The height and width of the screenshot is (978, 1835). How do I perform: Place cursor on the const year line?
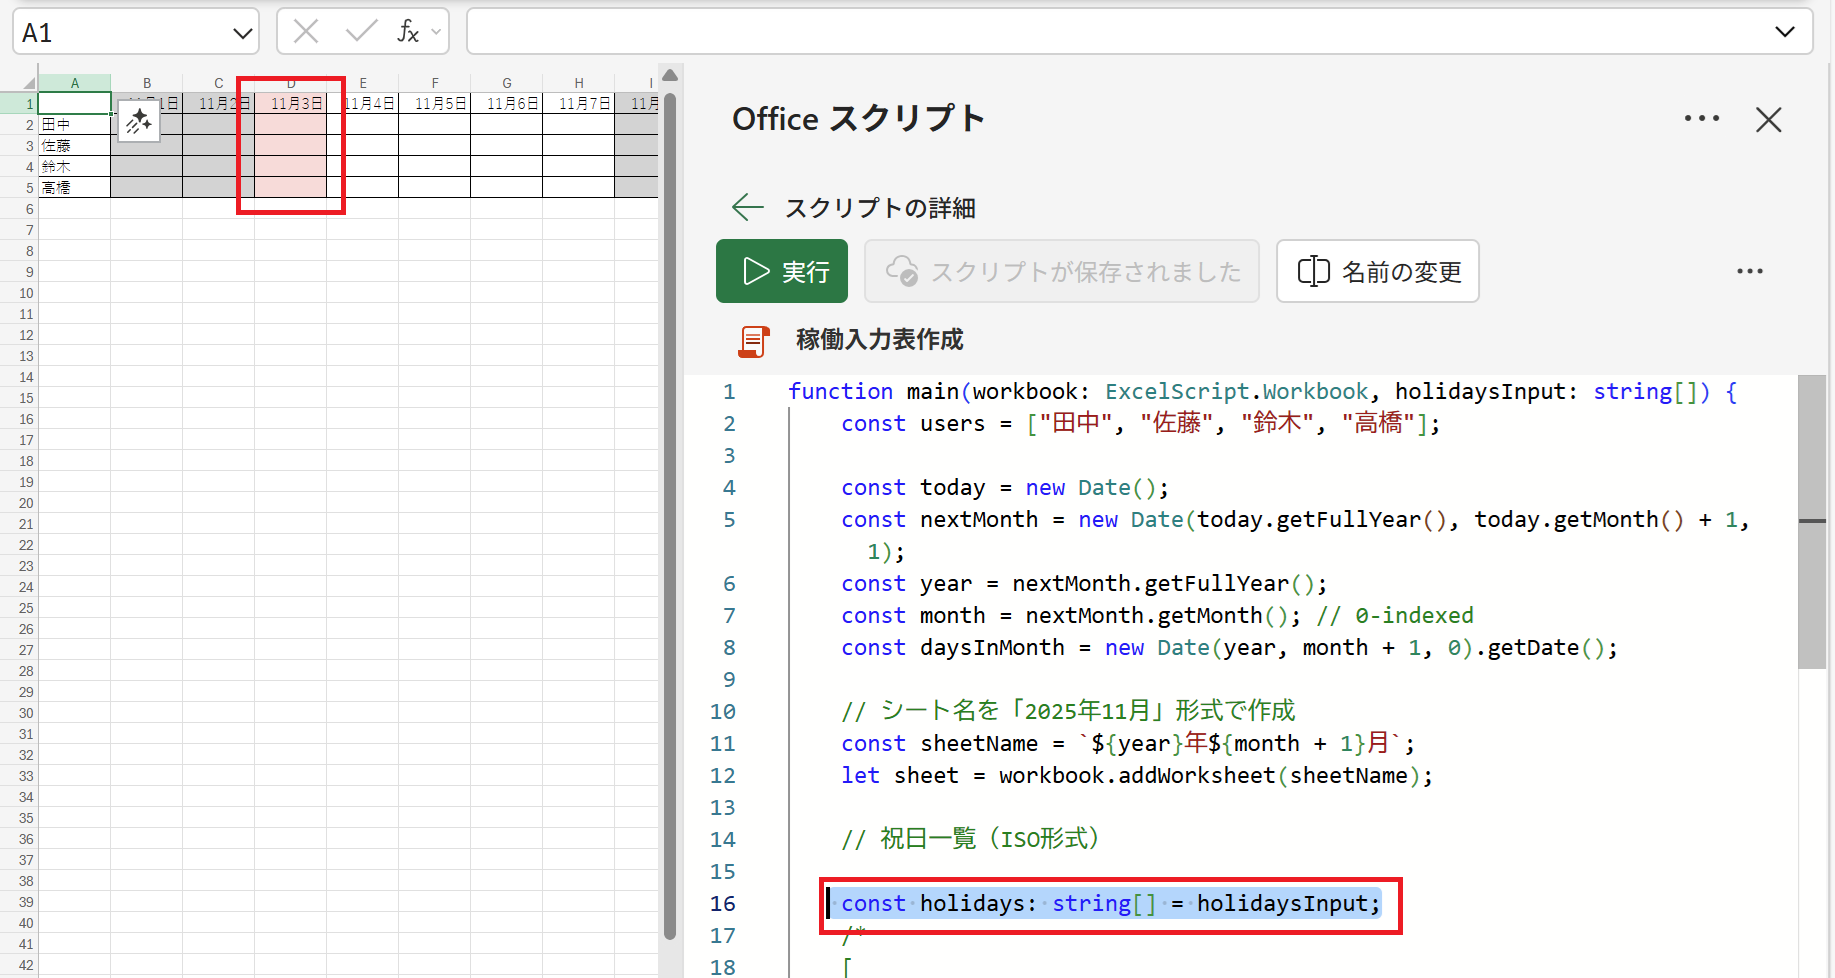[x=1084, y=583]
